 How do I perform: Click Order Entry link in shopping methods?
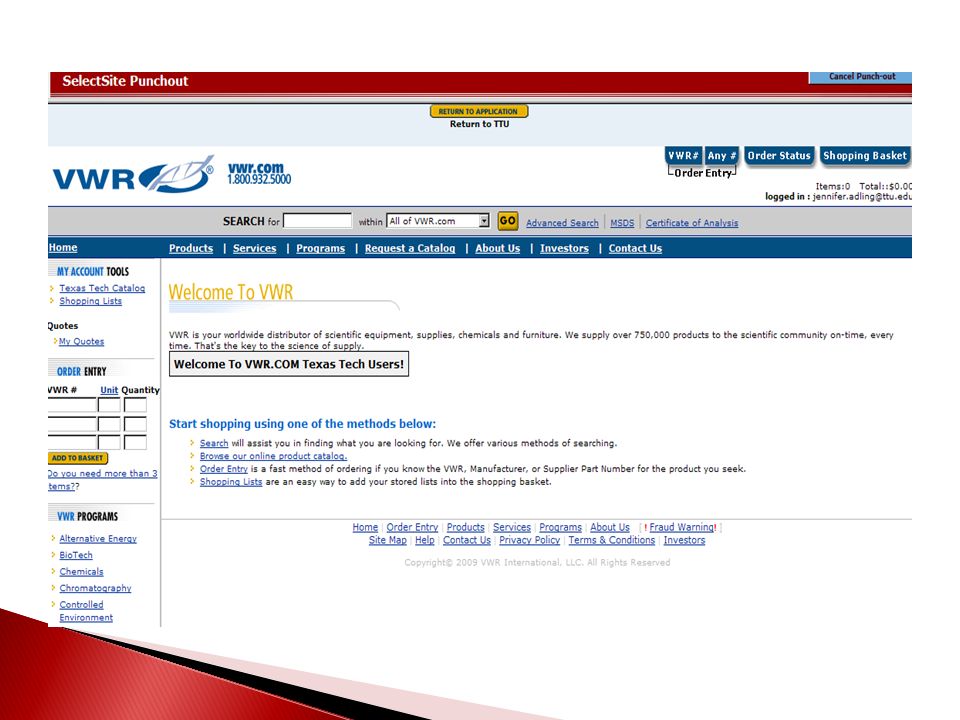click(x=223, y=469)
